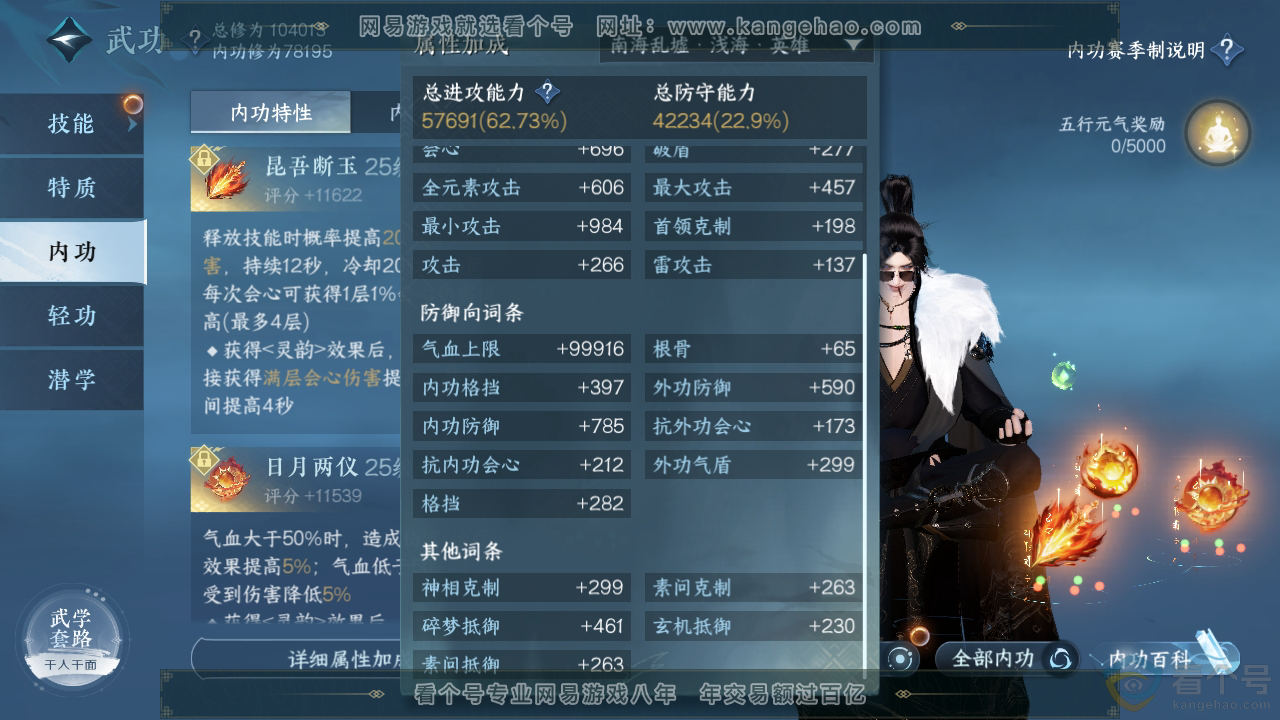This screenshot has height=720, width=1280.
Task: Select the 内功 sidebar tab
Action: pyautogui.click(x=72, y=252)
